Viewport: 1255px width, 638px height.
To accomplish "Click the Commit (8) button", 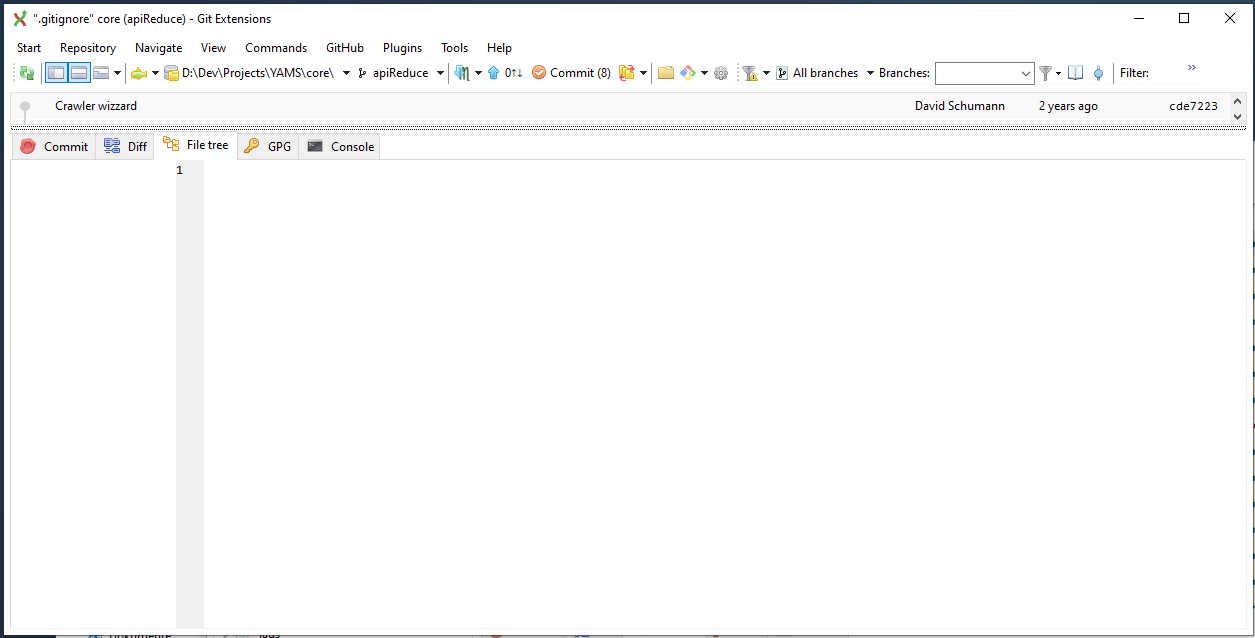I will [571, 73].
